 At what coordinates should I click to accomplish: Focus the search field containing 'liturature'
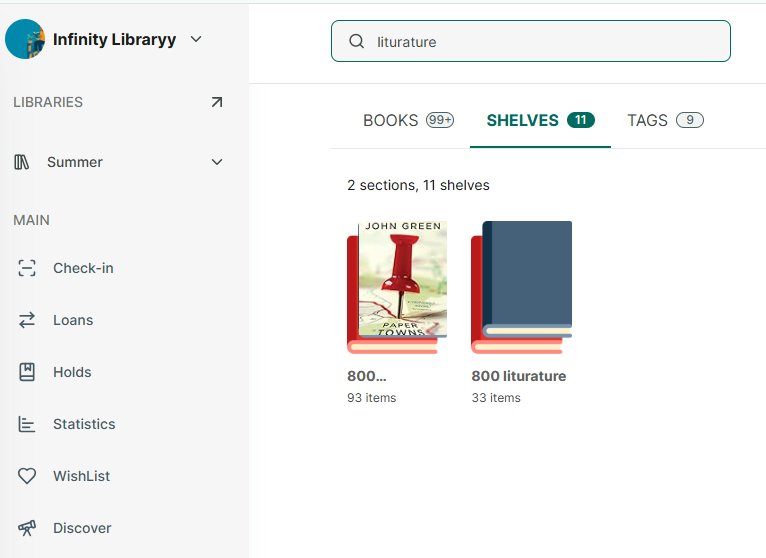point(531,41)
